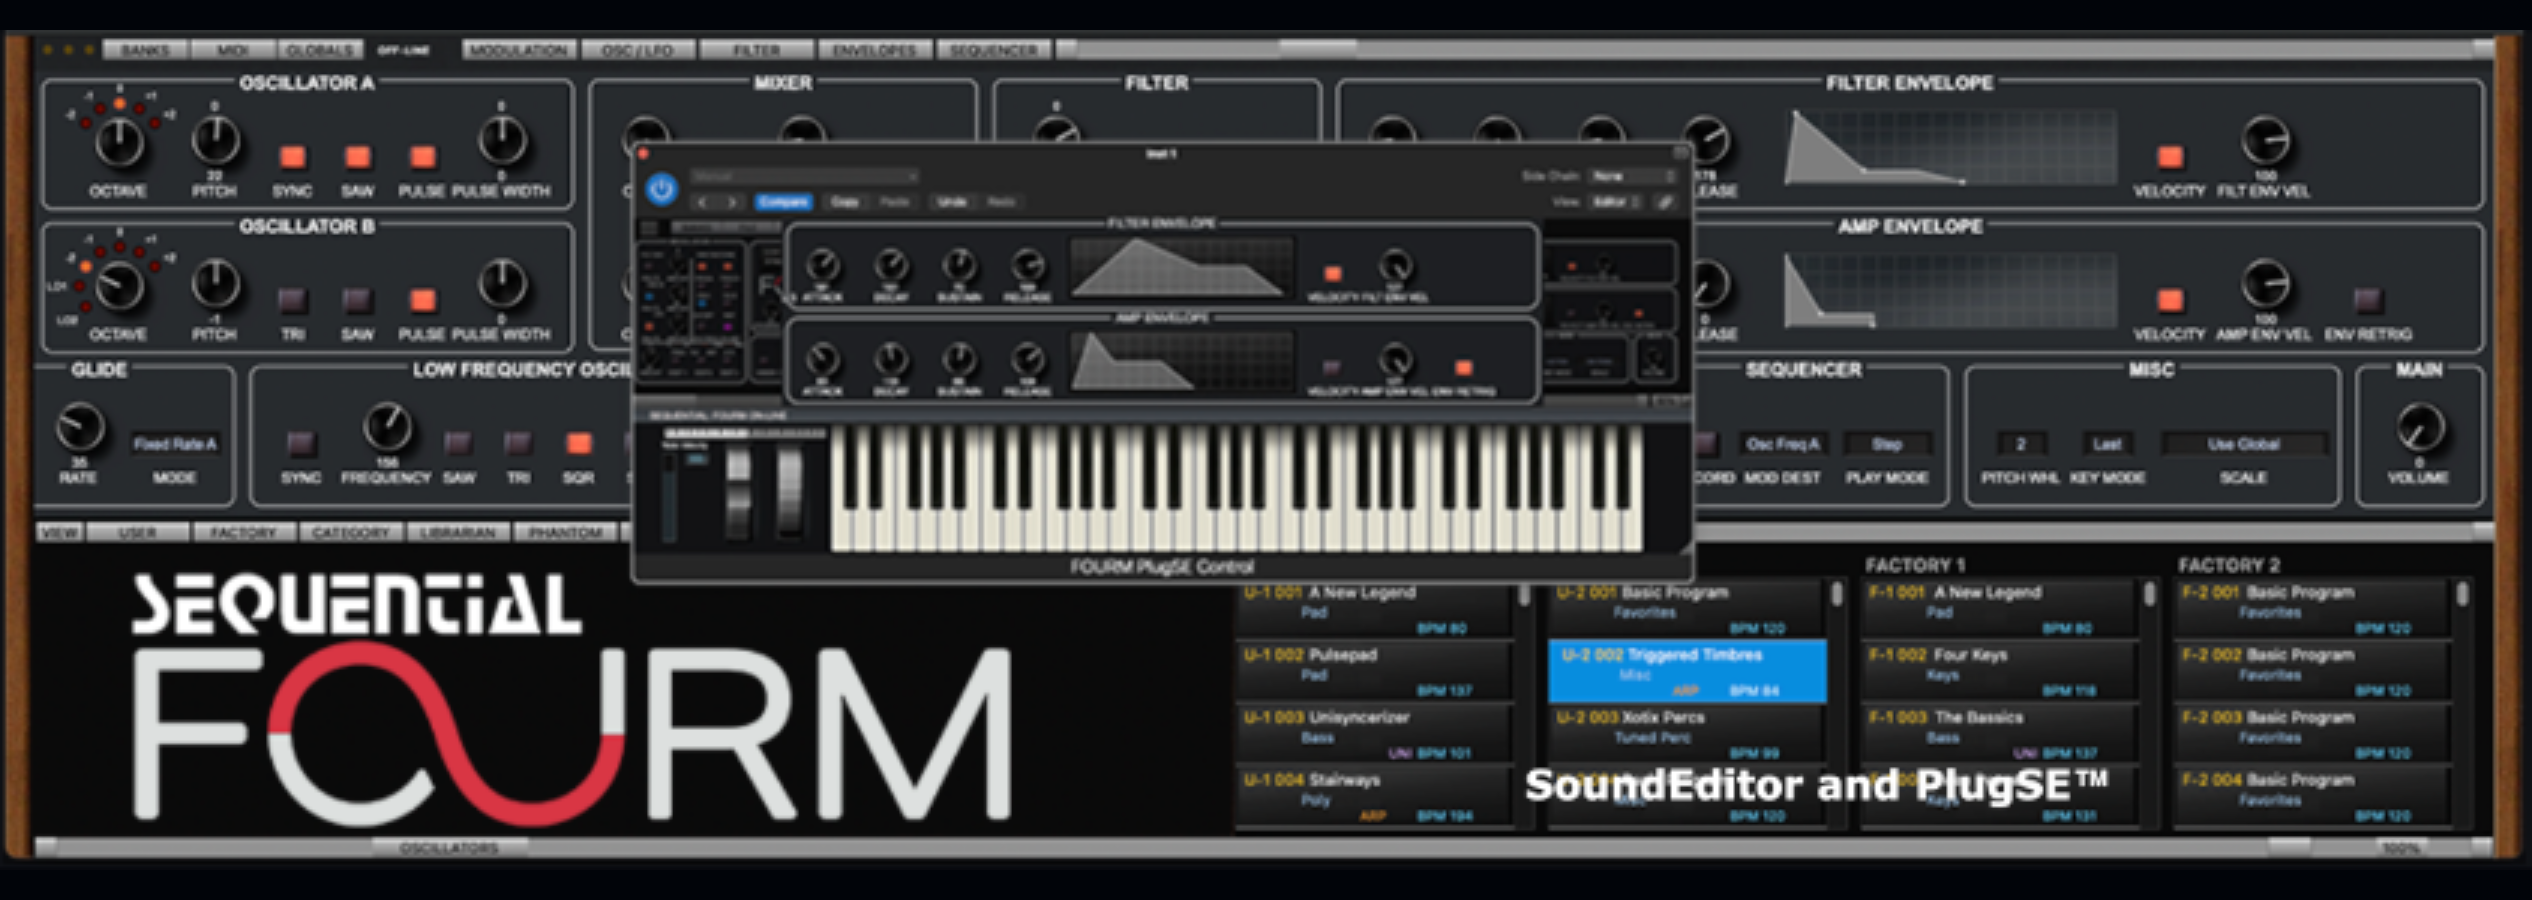Open preset menu dropdown in plugin window

804,176
